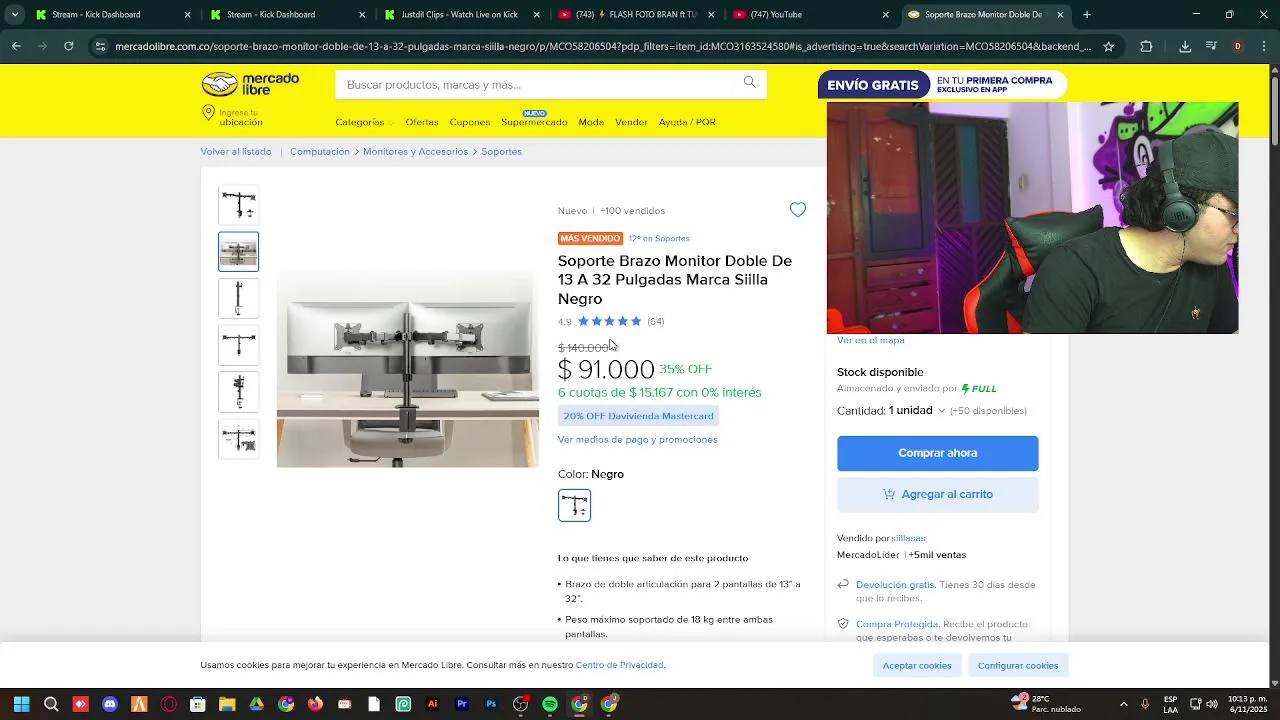1280x720 pixels.
Task: Click the ENVÍO GRATIS banner
Action: [x=942, y=84]
